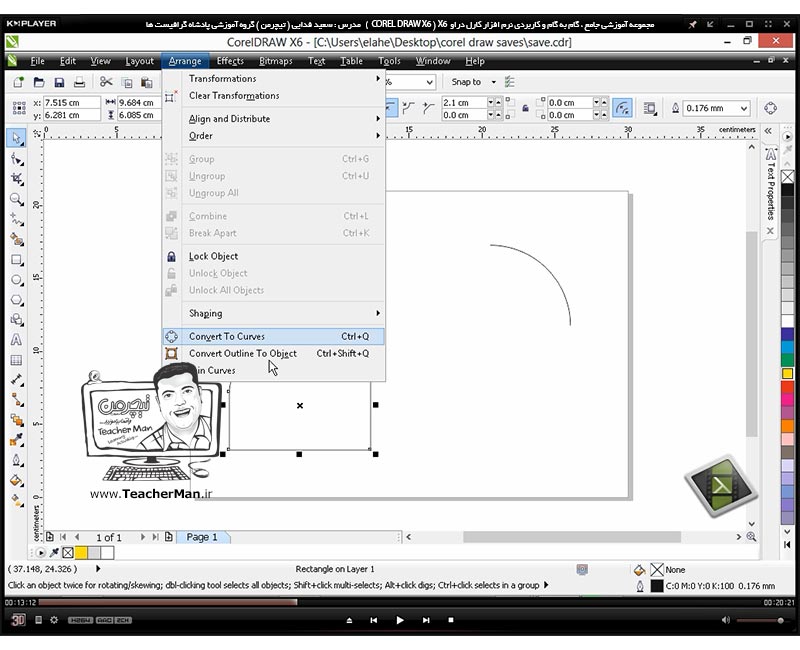Select the Ellipse tool

click(x=16, y=280)
